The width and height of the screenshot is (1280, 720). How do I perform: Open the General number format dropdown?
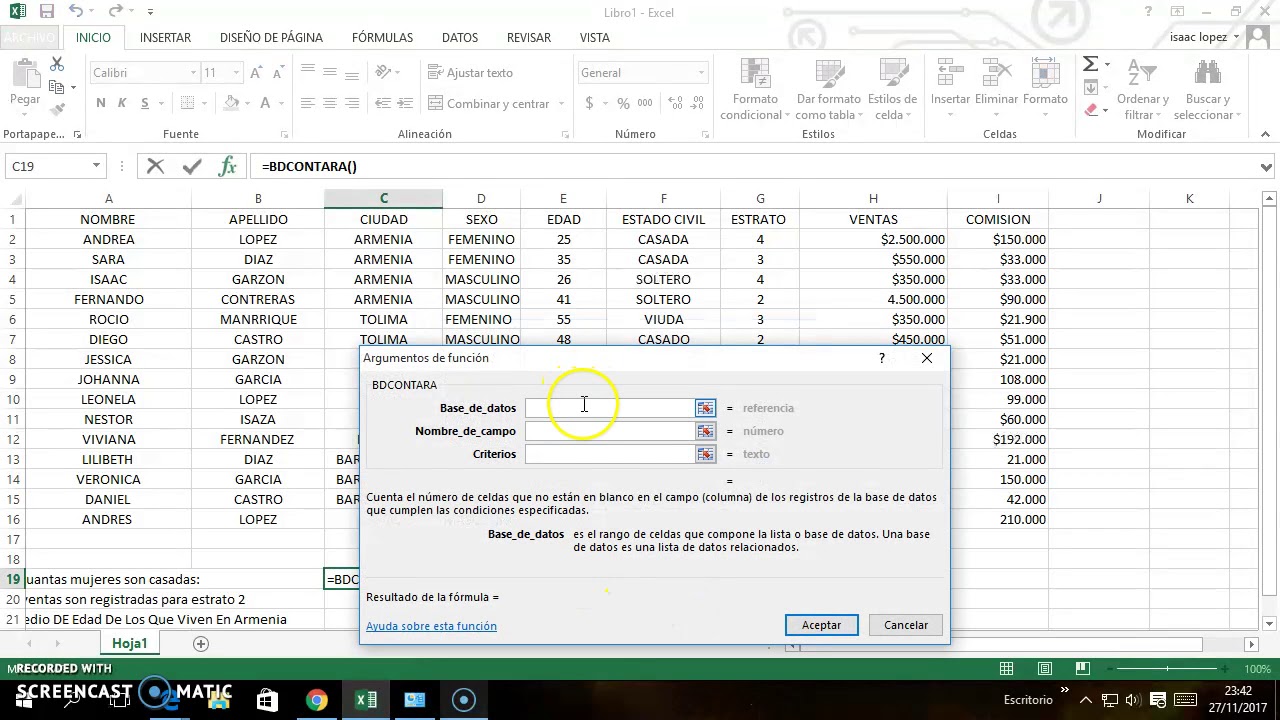[701, 73]
